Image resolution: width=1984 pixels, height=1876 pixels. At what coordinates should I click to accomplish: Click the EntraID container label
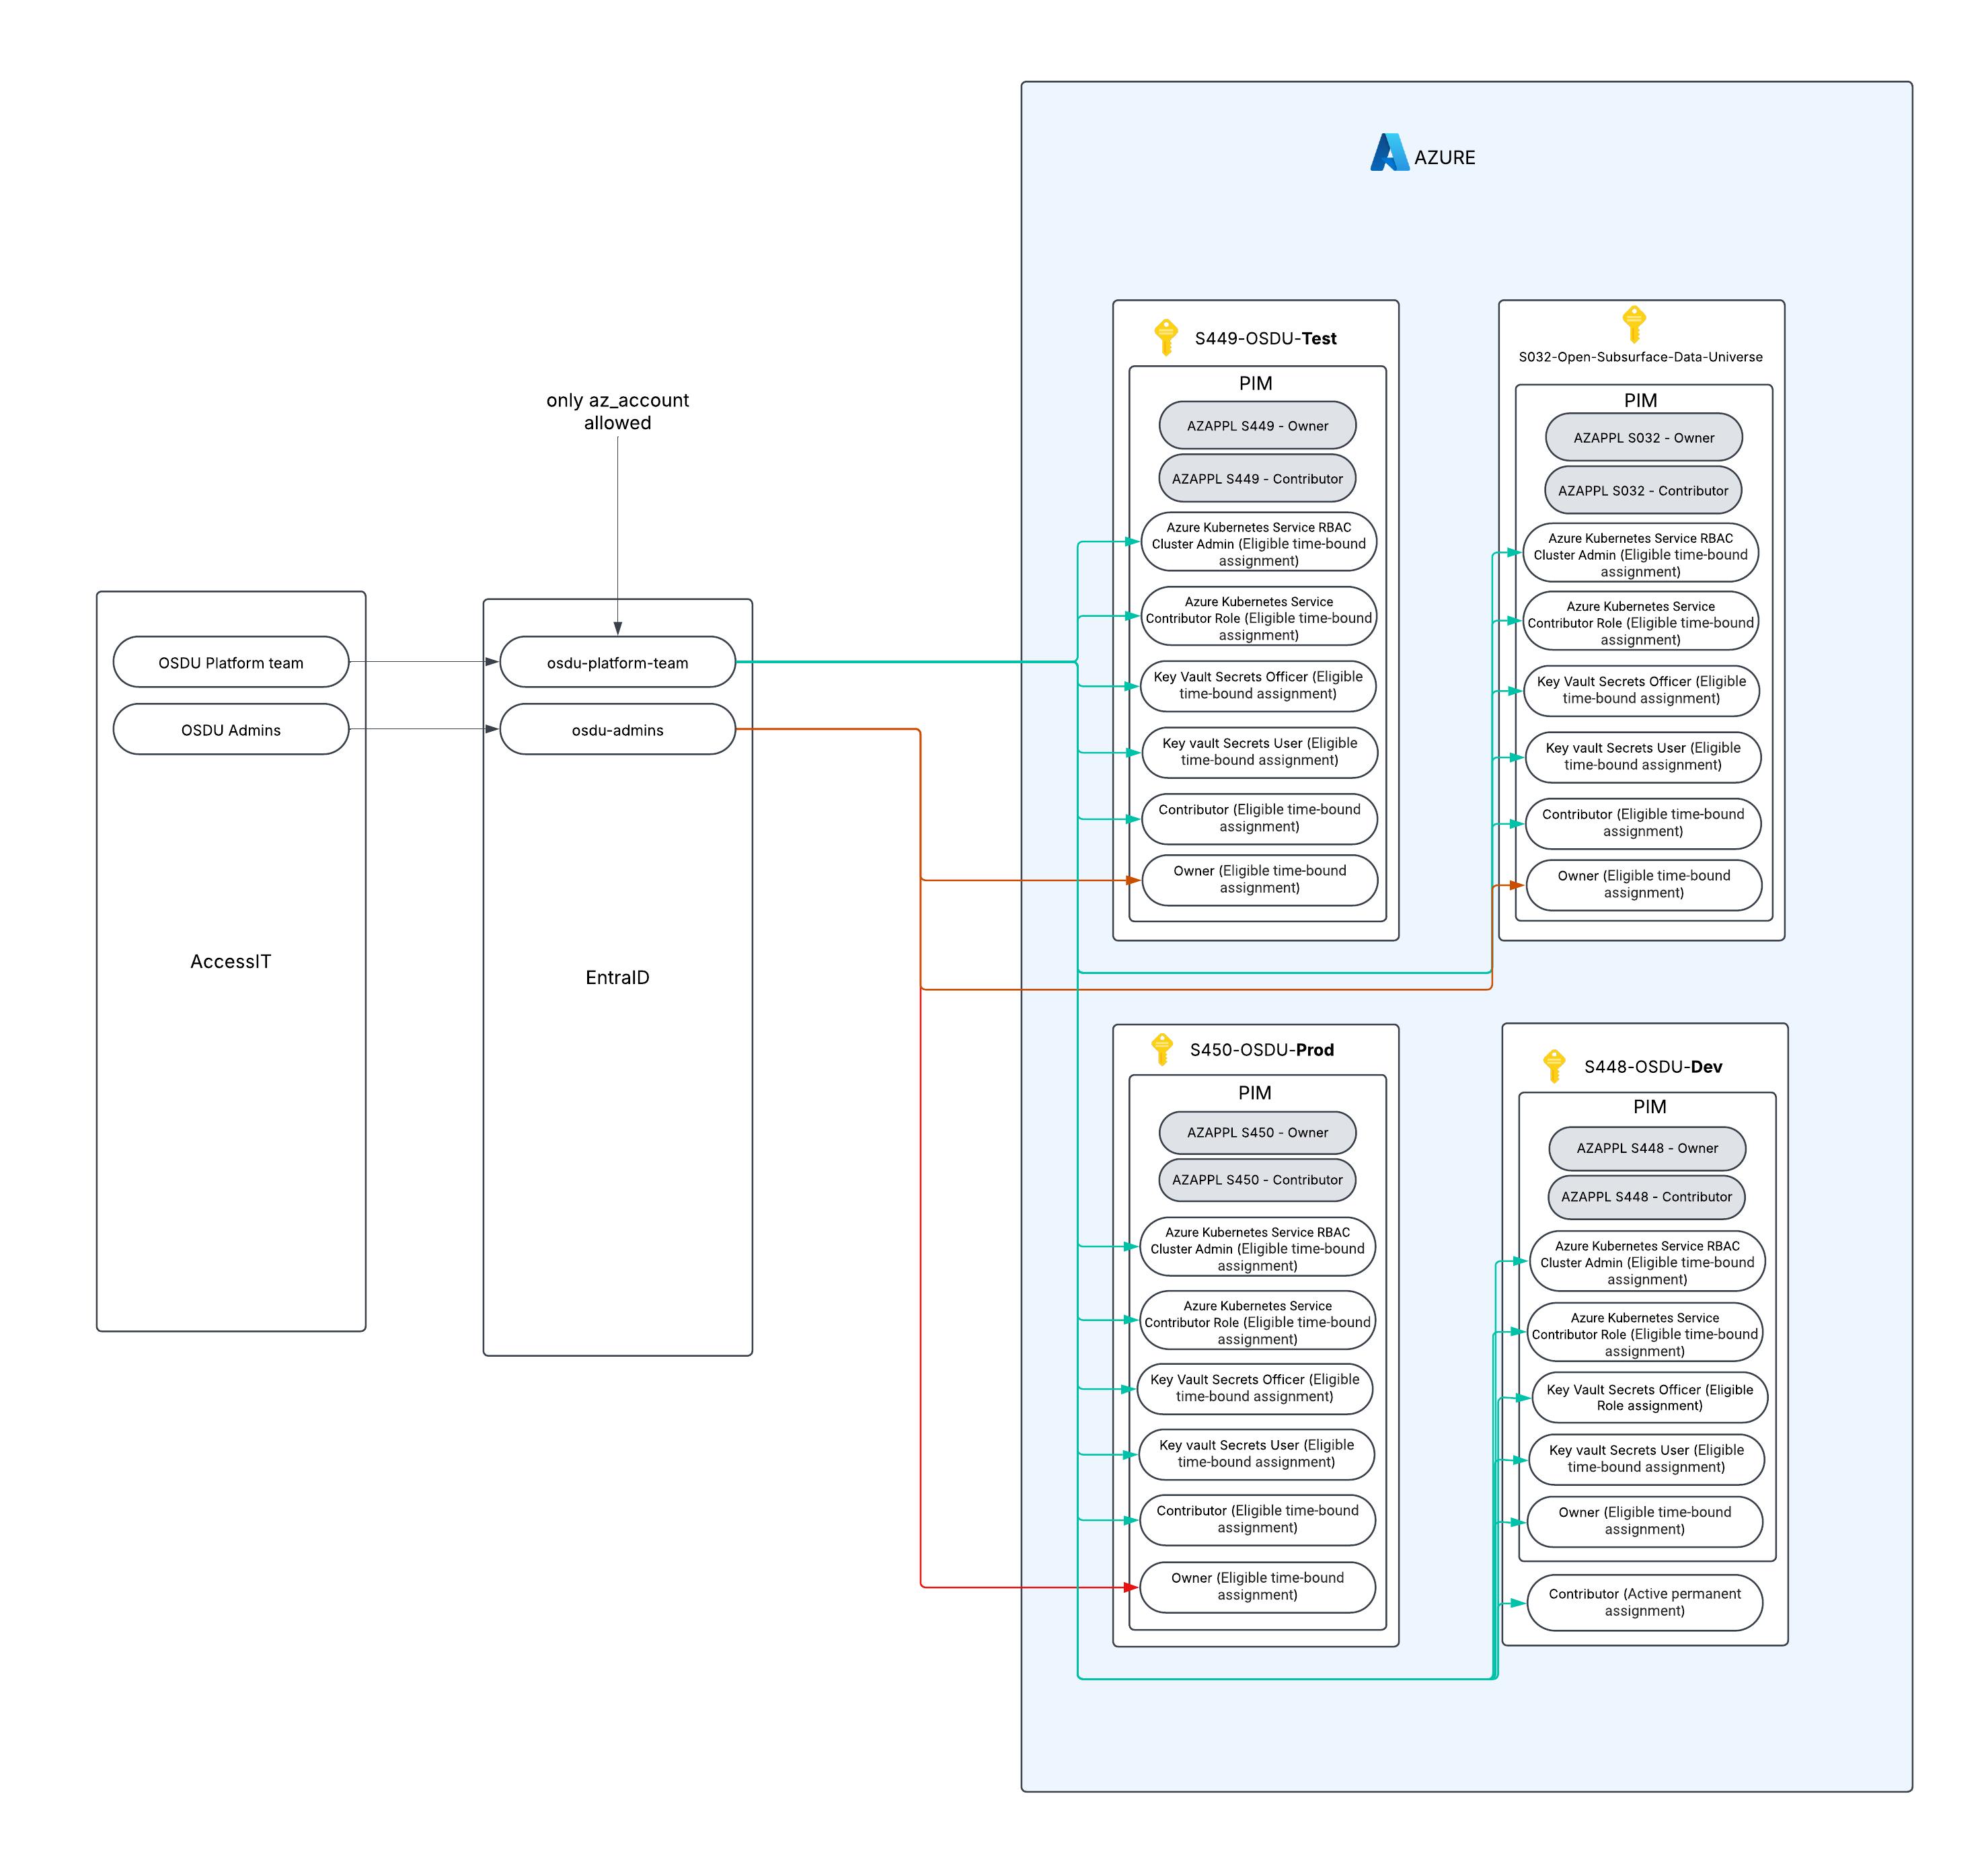618,977
